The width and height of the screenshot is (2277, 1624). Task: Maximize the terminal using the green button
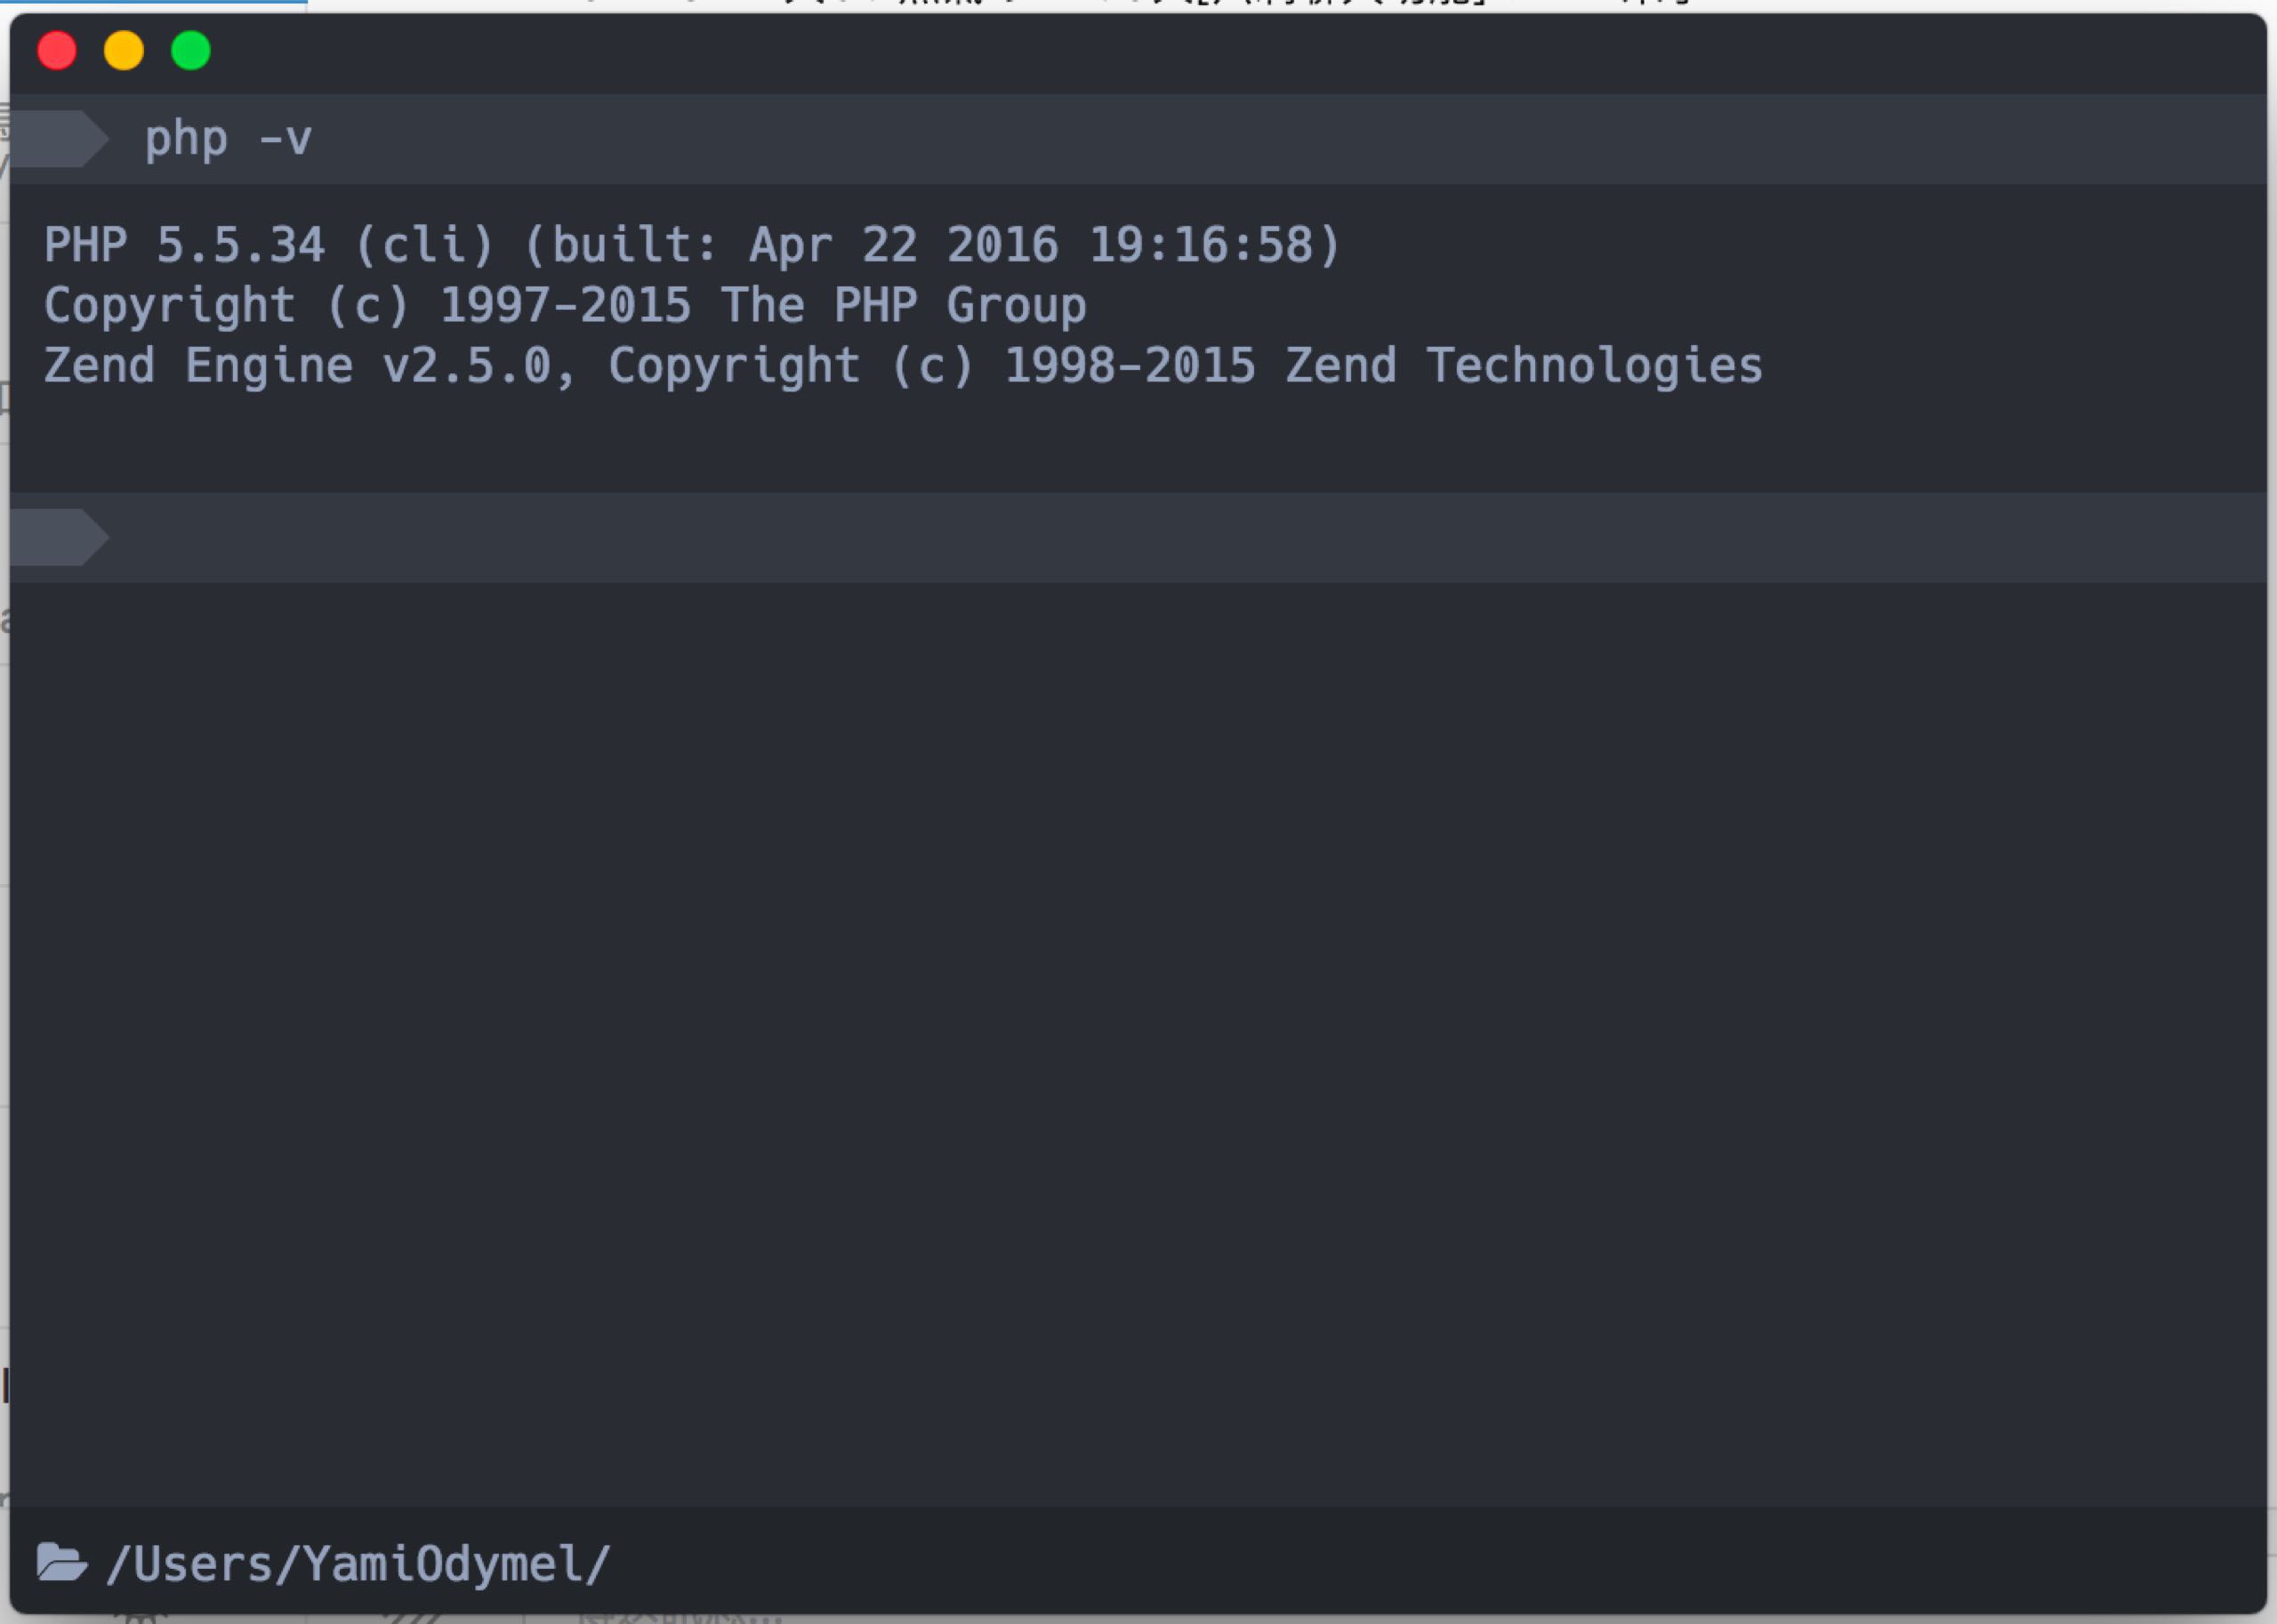(x=191, y=50)
